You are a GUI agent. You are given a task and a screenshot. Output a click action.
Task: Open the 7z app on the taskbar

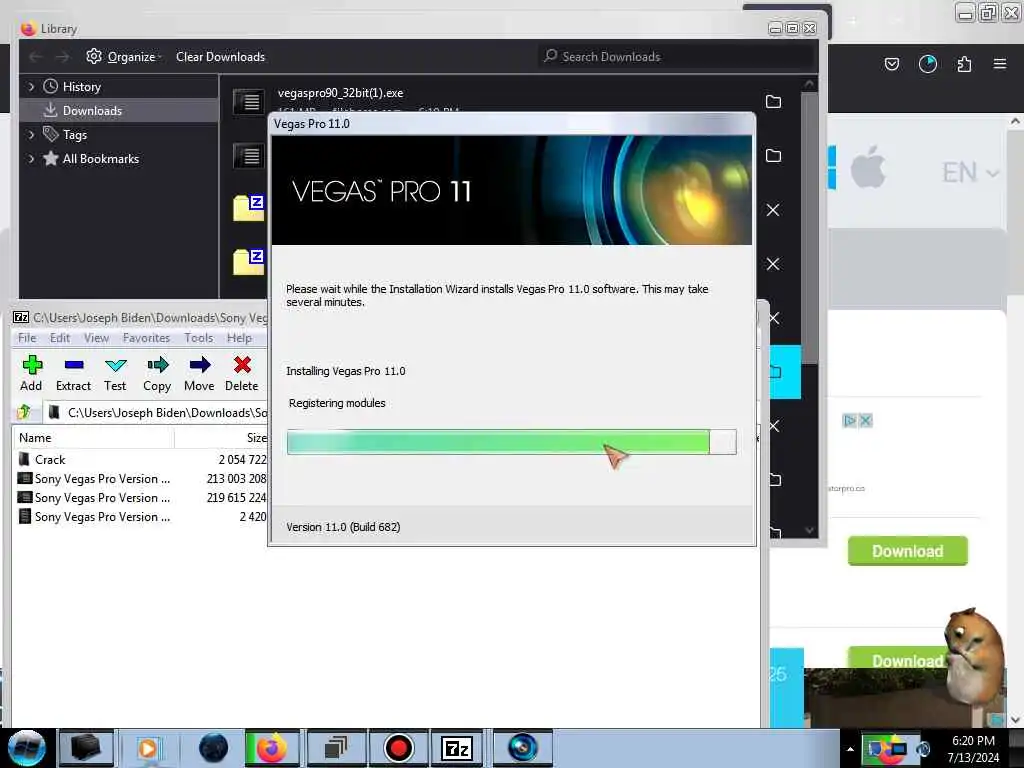click(x=457, y=748)
